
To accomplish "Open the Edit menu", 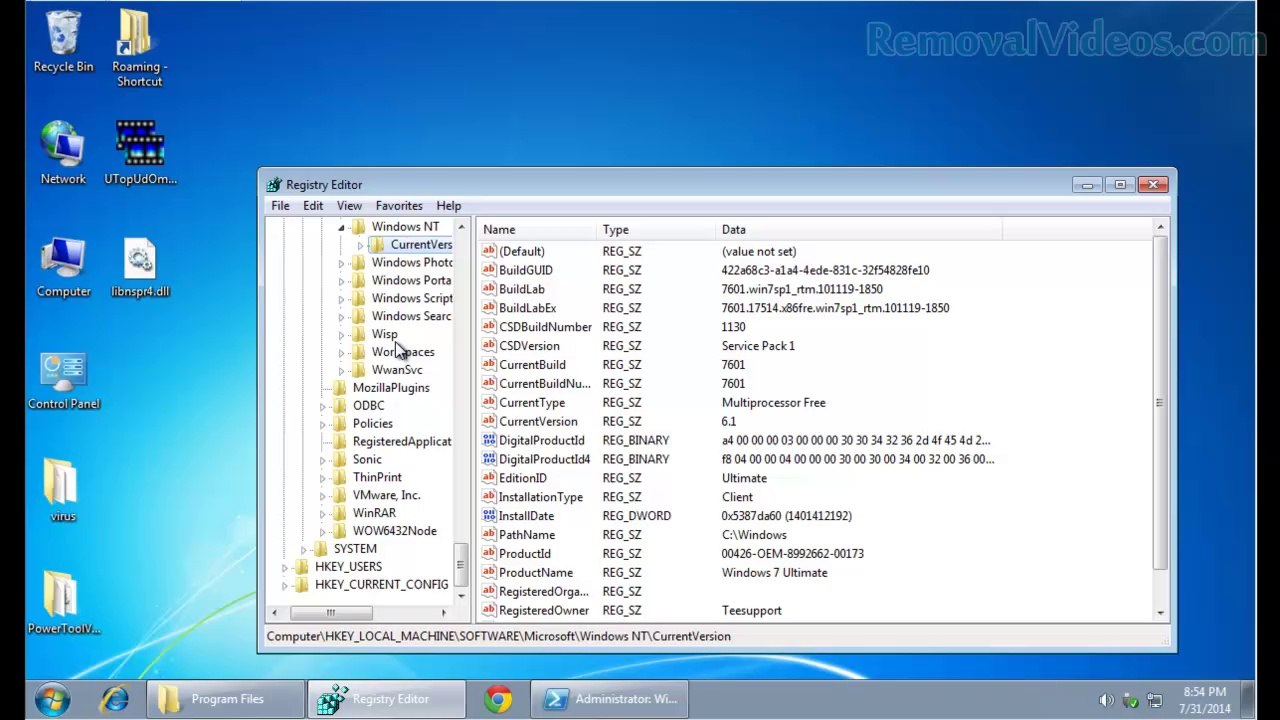I will 313,206.
